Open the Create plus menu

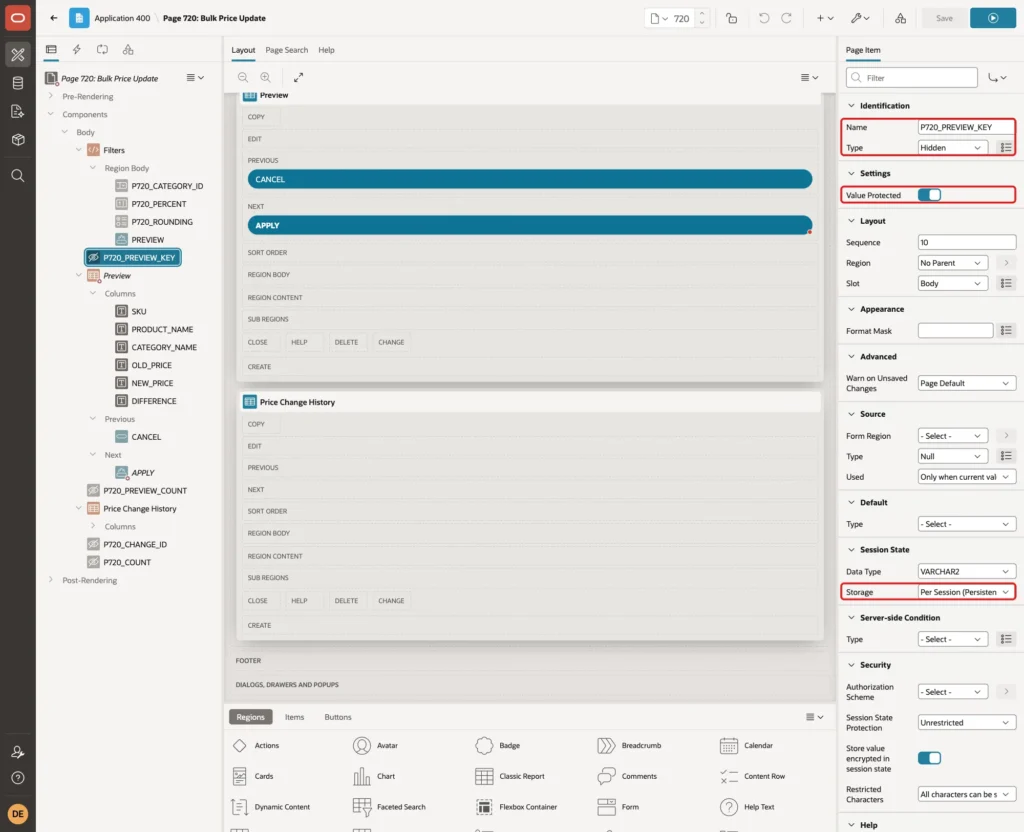(825, 18)
